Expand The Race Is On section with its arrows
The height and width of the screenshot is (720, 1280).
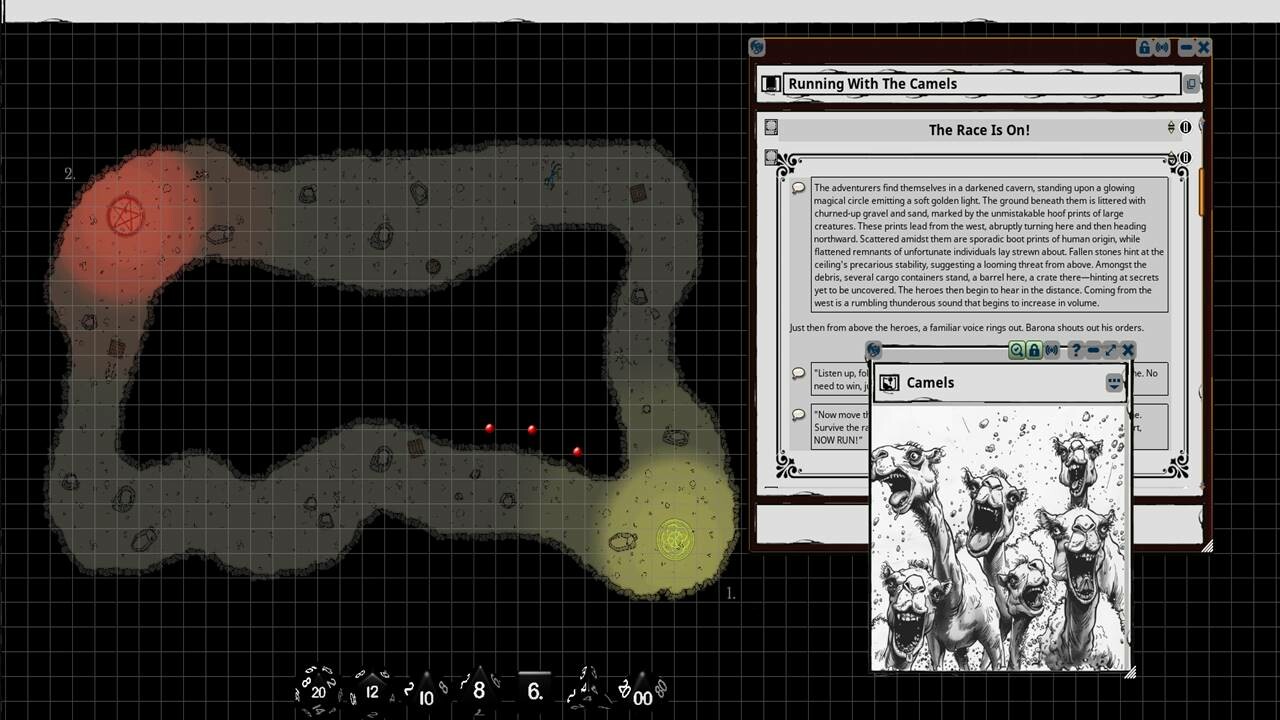1170,127
